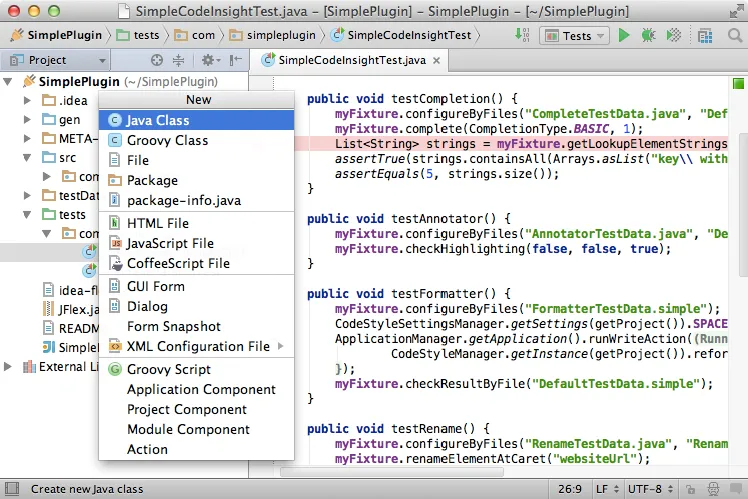Select GUI Form in New menu
This screenshot has height=499, width=748.
(196, 286)
